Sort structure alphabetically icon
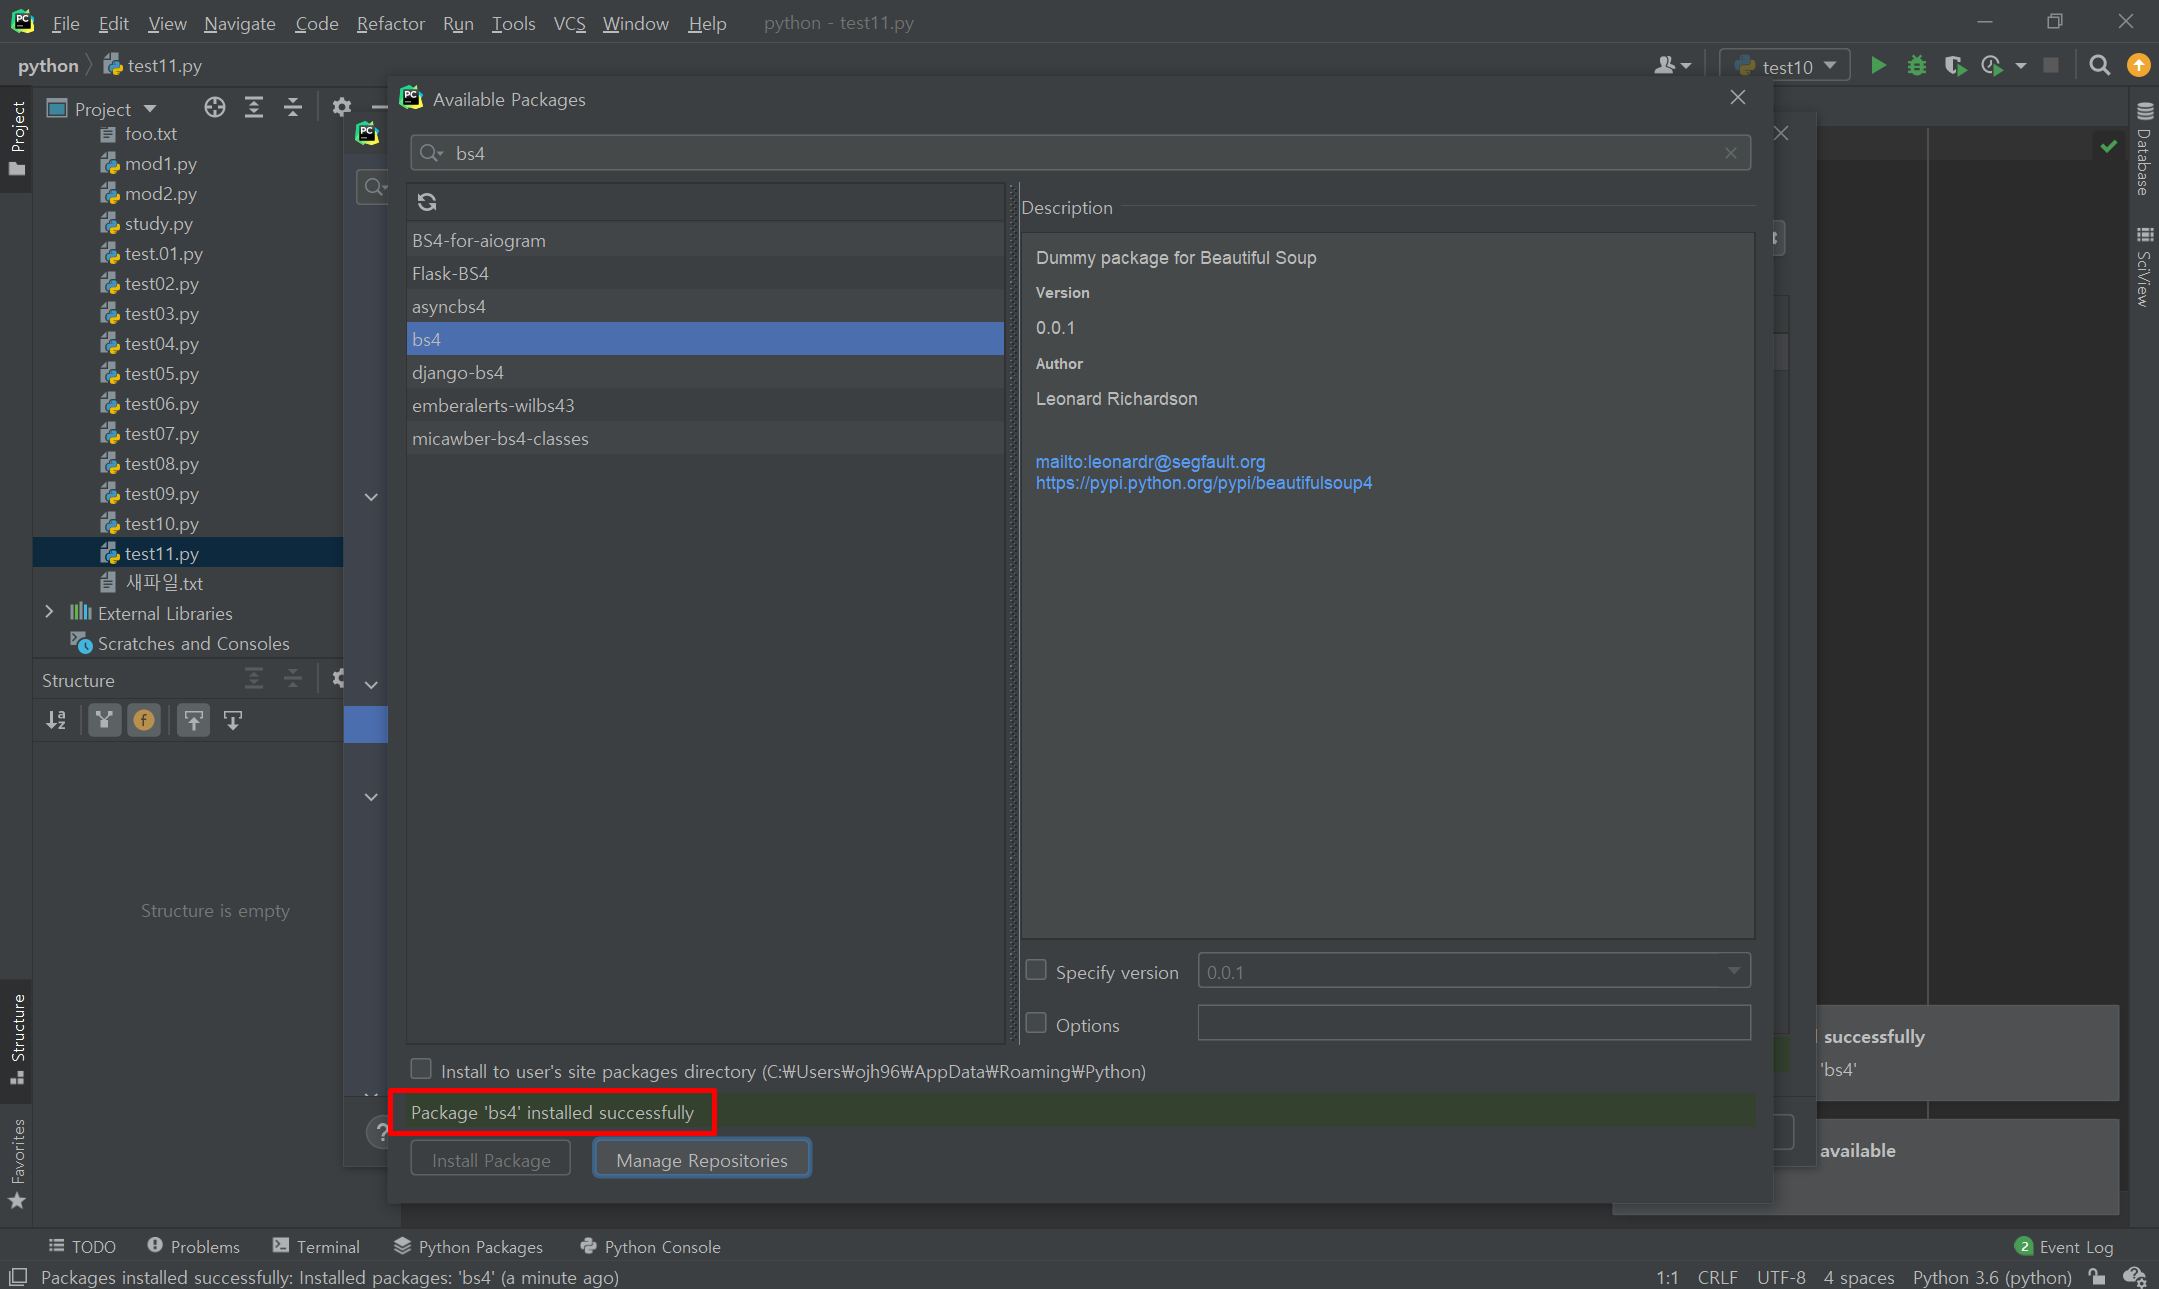 click(56, 720)
